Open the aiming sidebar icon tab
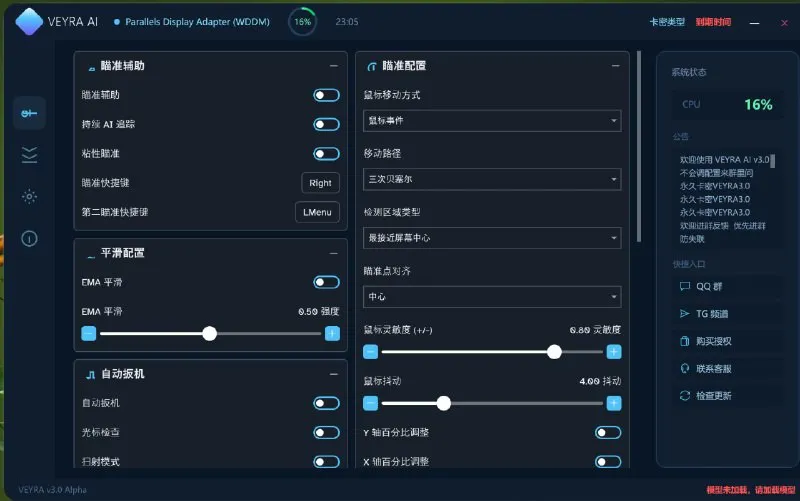The height and width of the screenshot is (501, 800). tap(29, 113)
